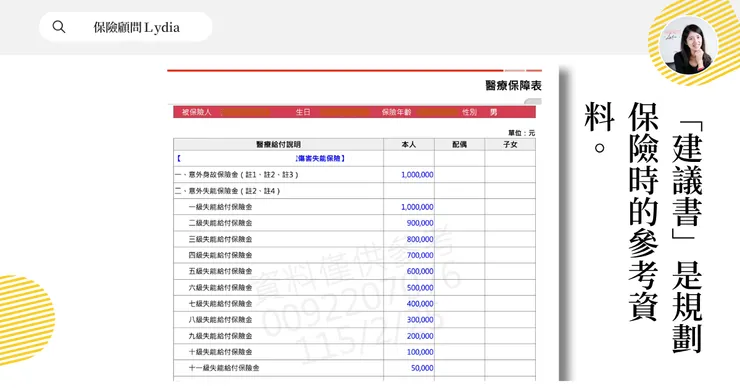Click the 900,000 amount
Image resolution: width=740 pixels, height=388 pixels.
[x=420, y=223]
